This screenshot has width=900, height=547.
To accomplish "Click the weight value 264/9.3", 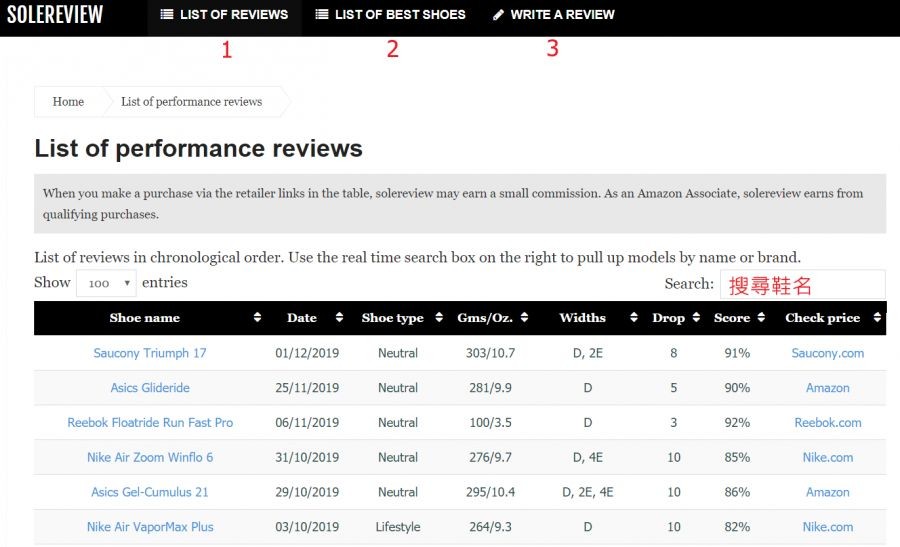I will (x=490, y=527).
